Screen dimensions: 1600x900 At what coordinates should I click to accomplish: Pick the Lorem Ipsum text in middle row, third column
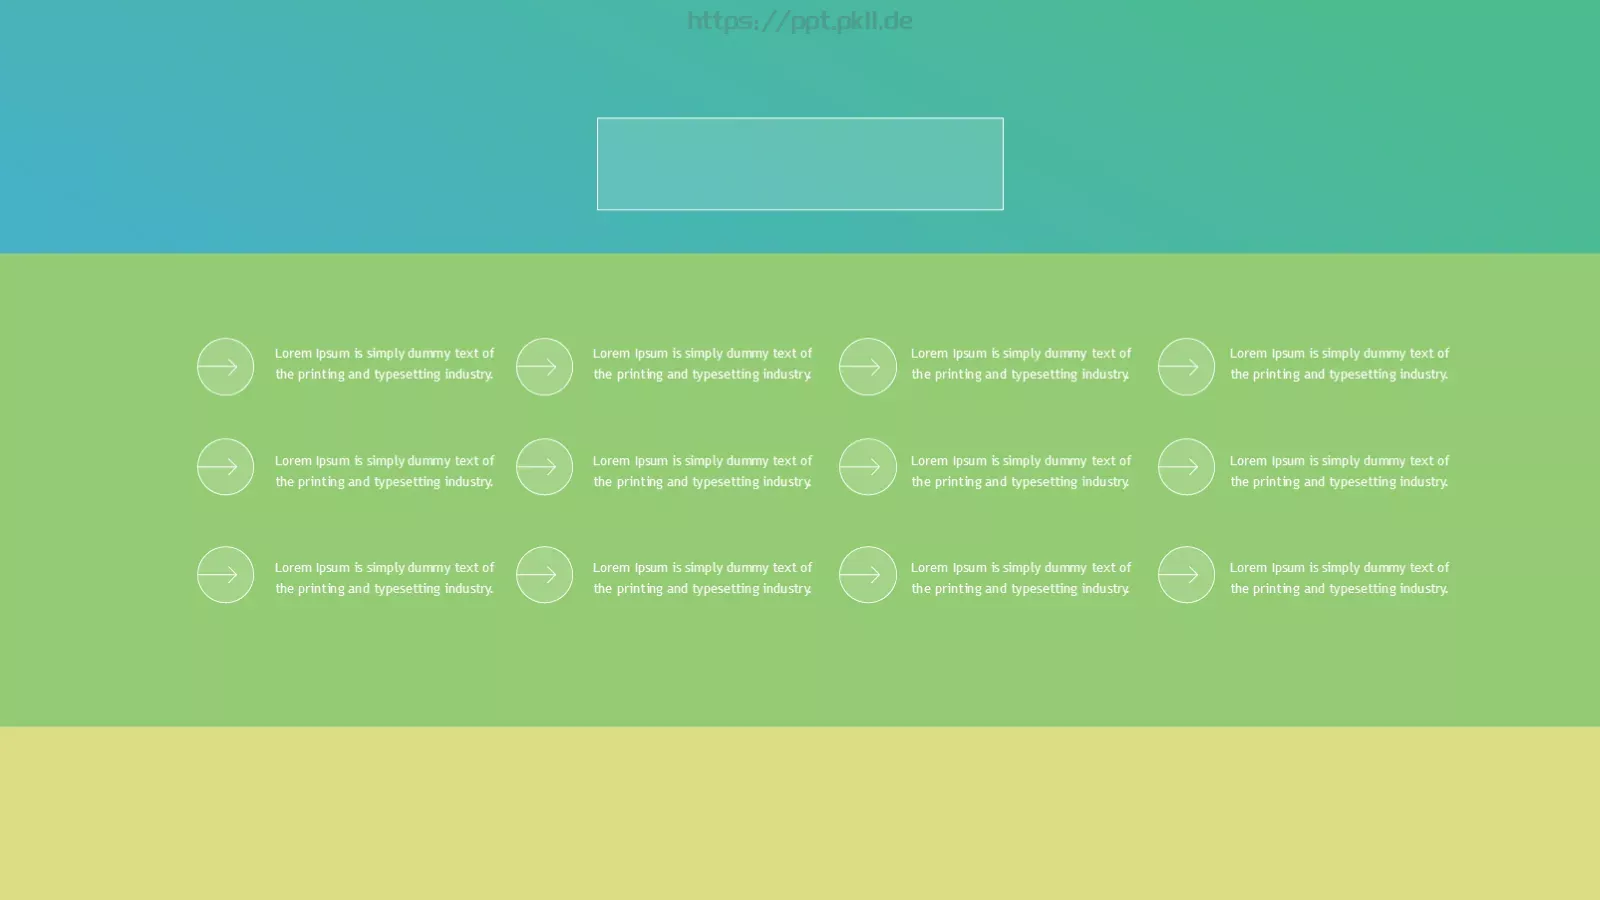pyautogui.click(x=1021, y=471)
